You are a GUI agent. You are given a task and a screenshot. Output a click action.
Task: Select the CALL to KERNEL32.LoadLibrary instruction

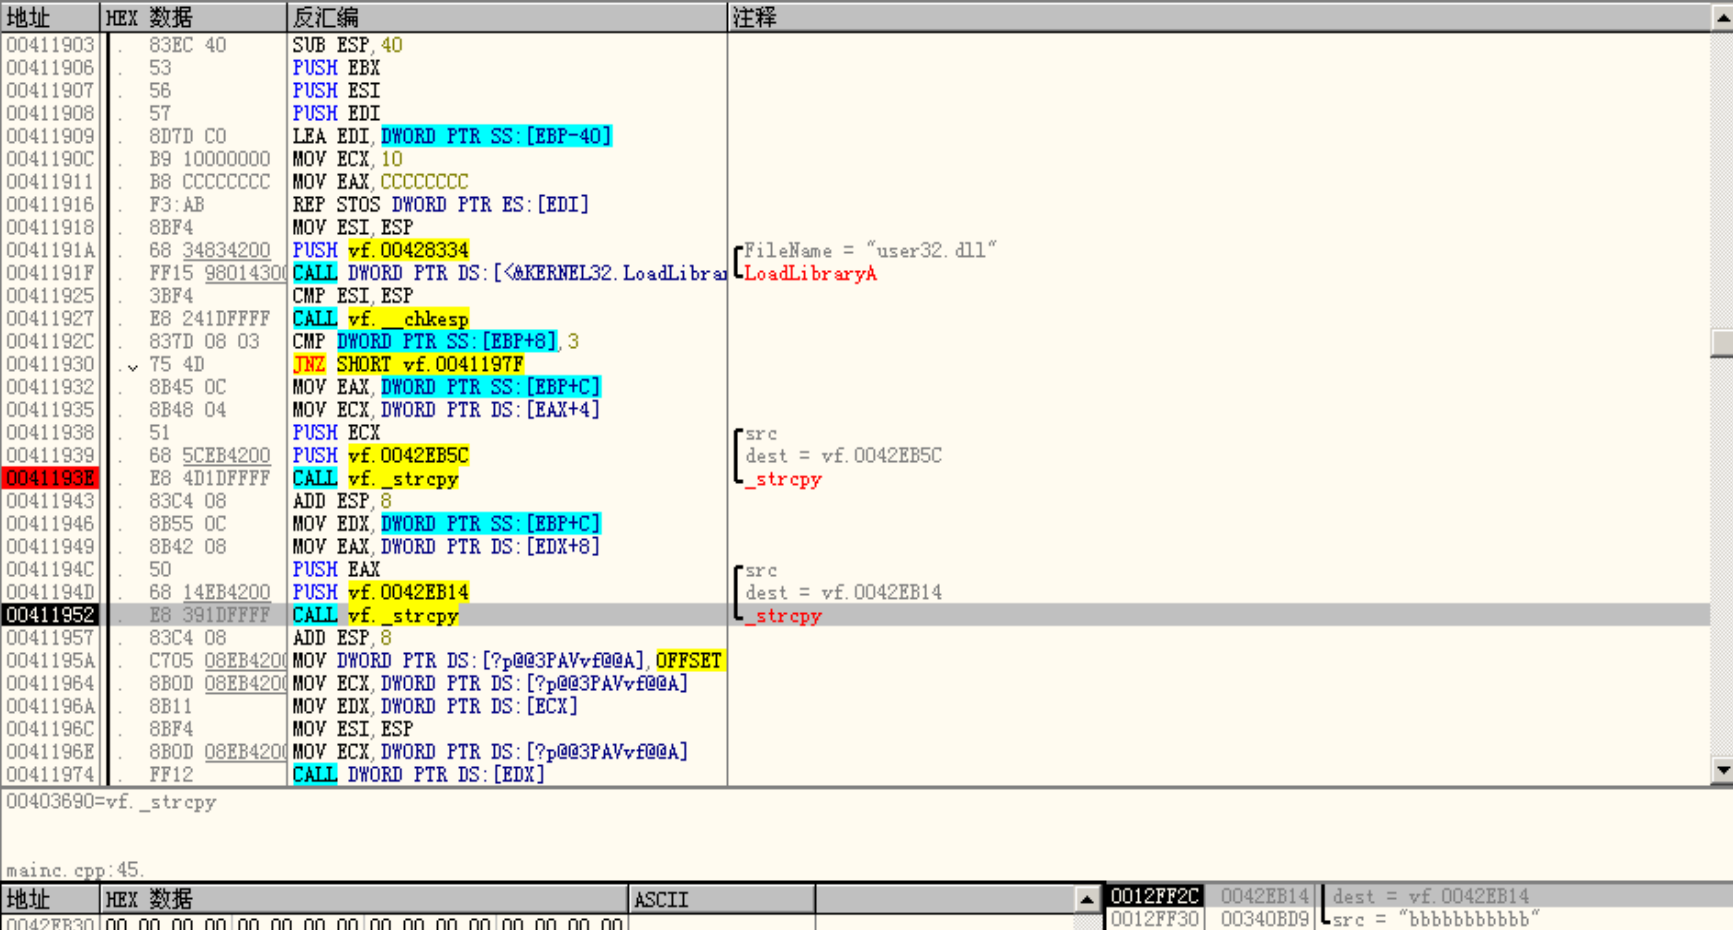coord(508,273)
